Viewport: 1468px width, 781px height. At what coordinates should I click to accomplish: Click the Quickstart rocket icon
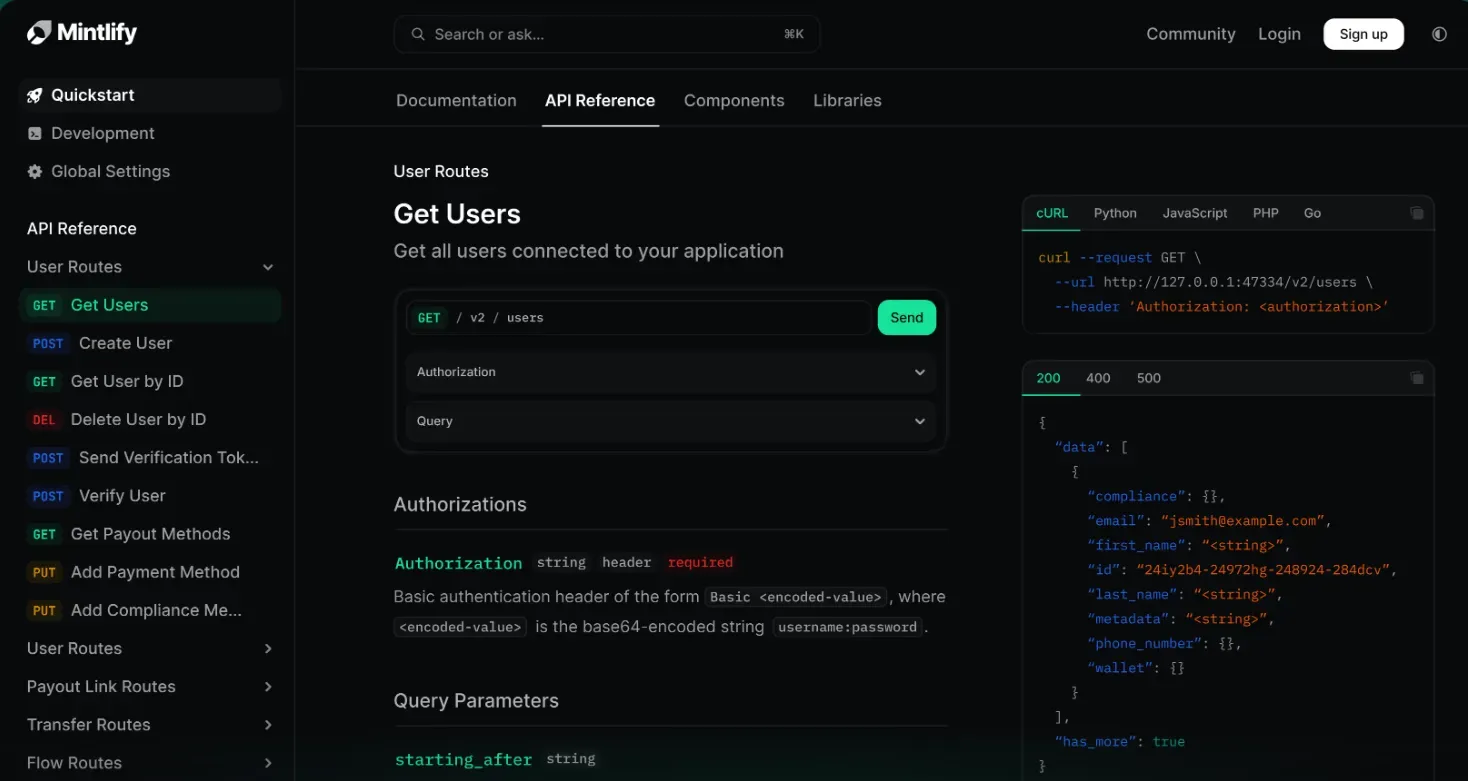click(35, 95)
